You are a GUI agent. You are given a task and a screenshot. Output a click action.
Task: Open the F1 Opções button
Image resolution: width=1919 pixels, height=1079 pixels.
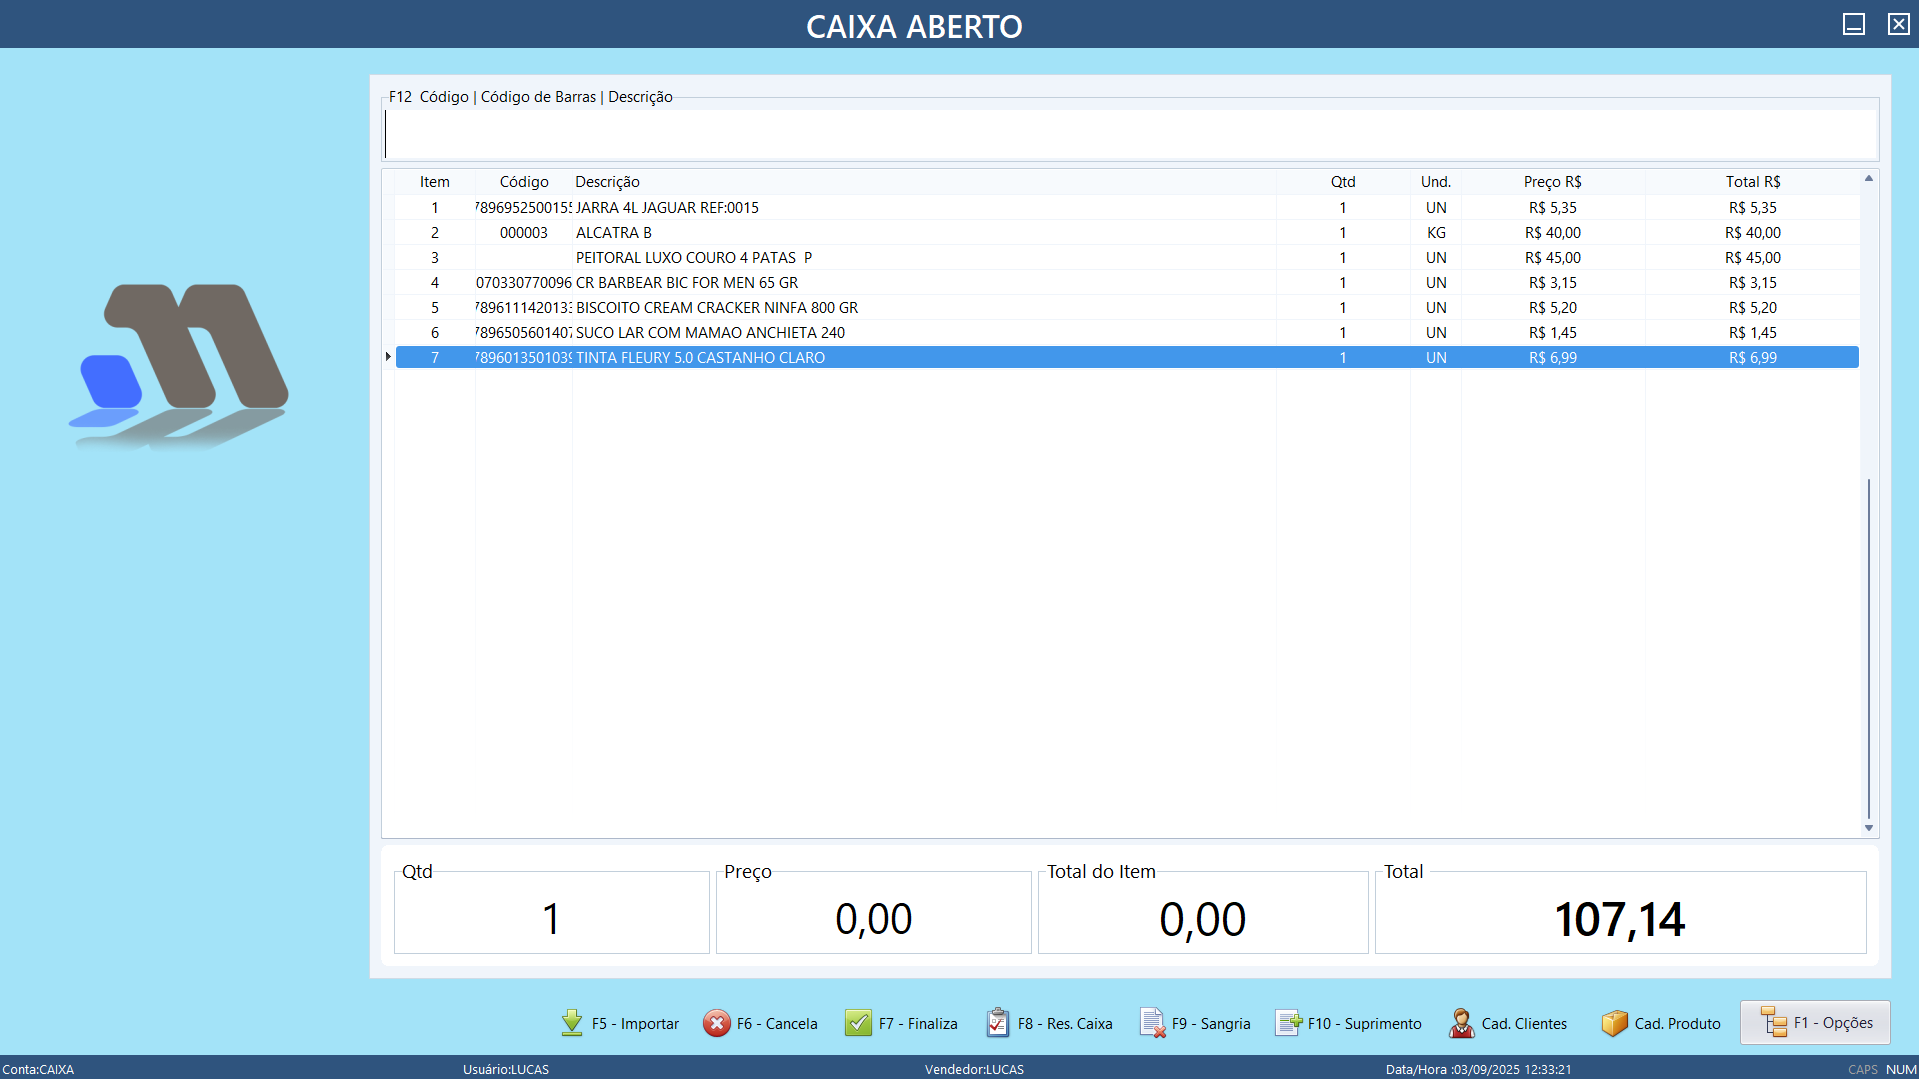(1815, 1023)
